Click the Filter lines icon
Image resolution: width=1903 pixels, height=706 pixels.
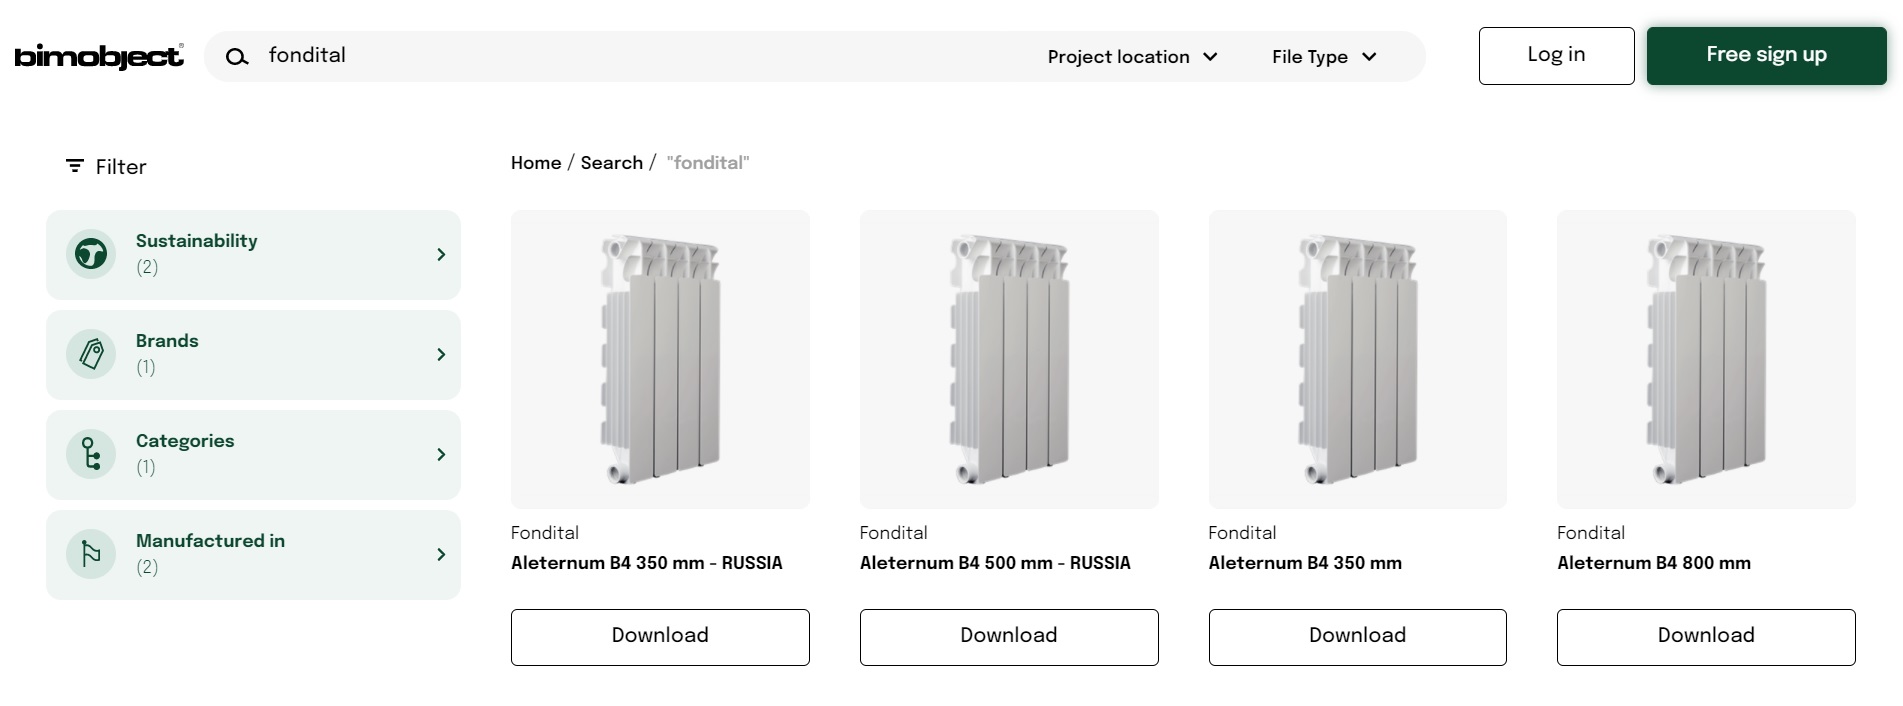click(x=75, y=166)
